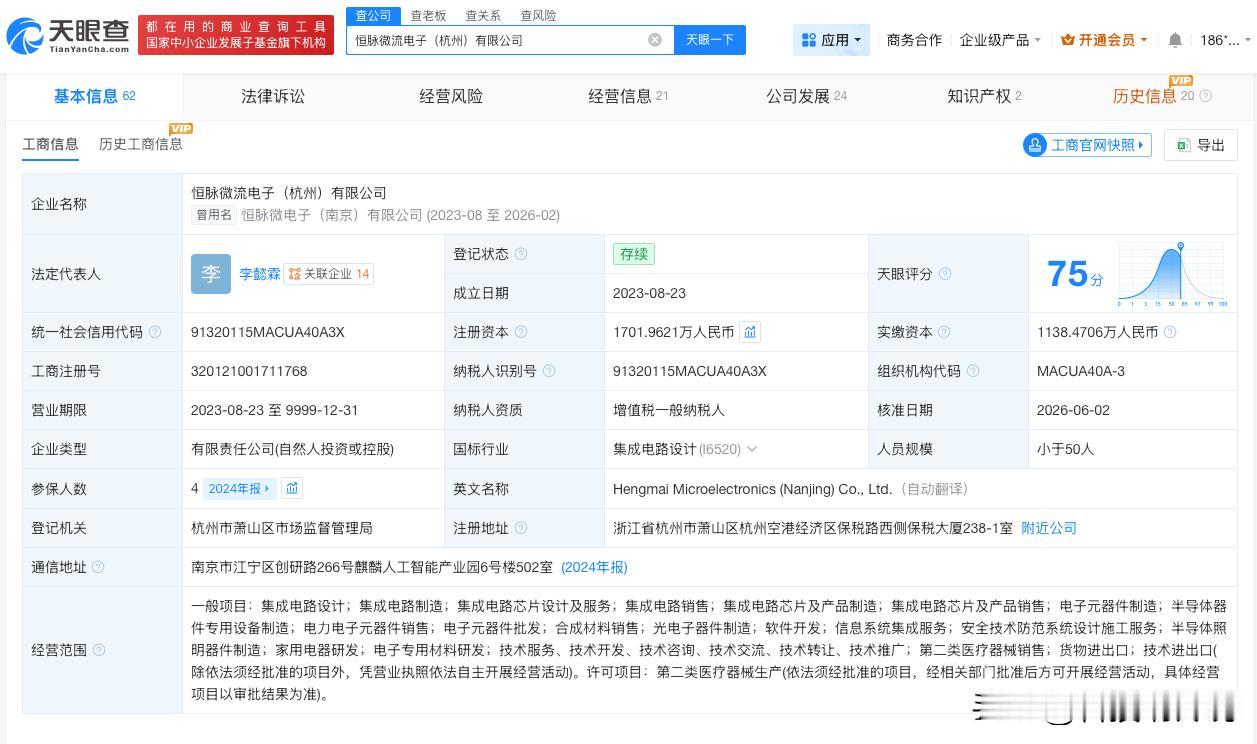Open the account 186* dropdown
The image size is (1257, 744).
point(1226,40)
